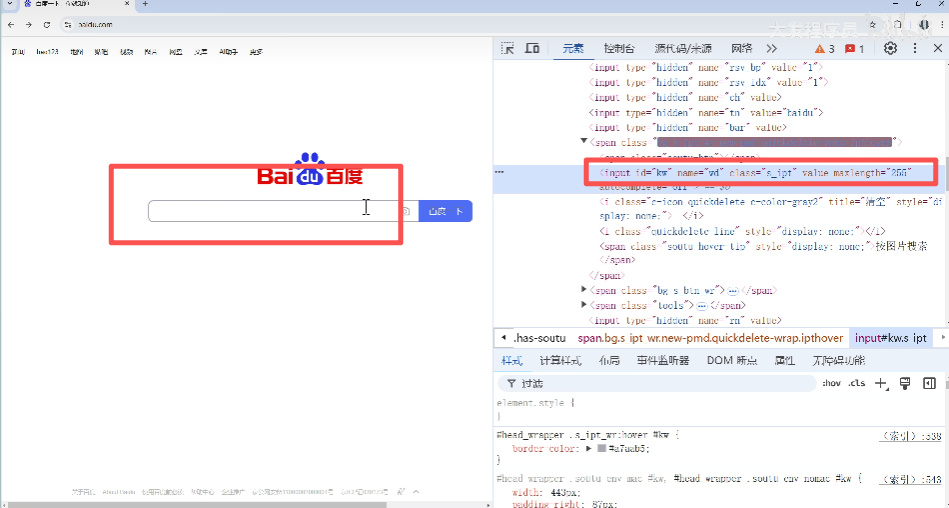Select breadcrumb .has-soutu
The height and width of the screenshot is (508, 949).
[x=540, y=338]
